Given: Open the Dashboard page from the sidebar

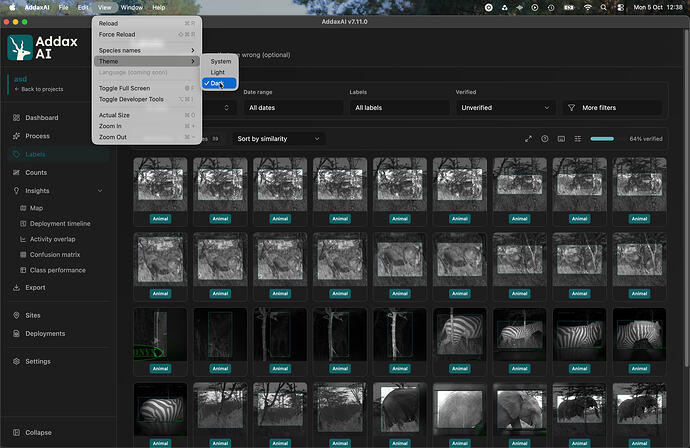Looking at the screenshot, I should [41, 118].
